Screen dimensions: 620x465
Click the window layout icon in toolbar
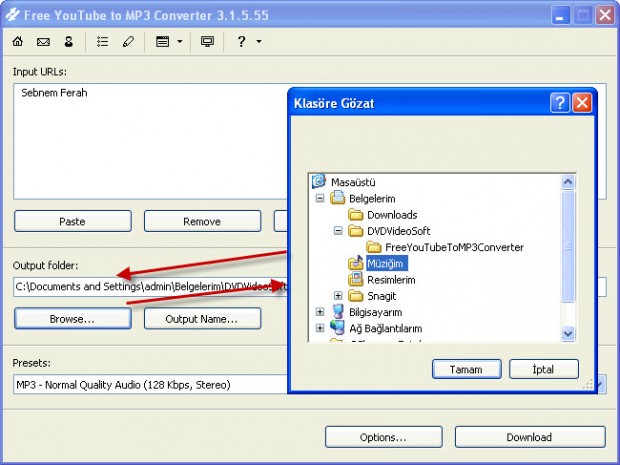pos(163,41)
